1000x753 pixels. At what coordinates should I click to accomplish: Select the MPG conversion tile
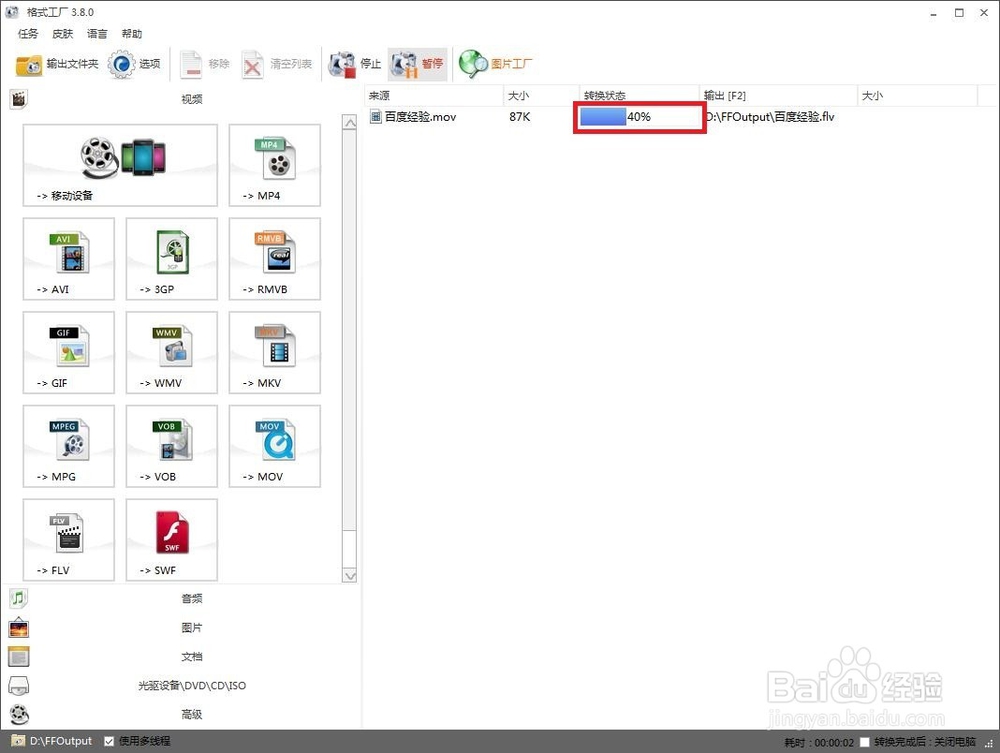(x=69, y=446)
